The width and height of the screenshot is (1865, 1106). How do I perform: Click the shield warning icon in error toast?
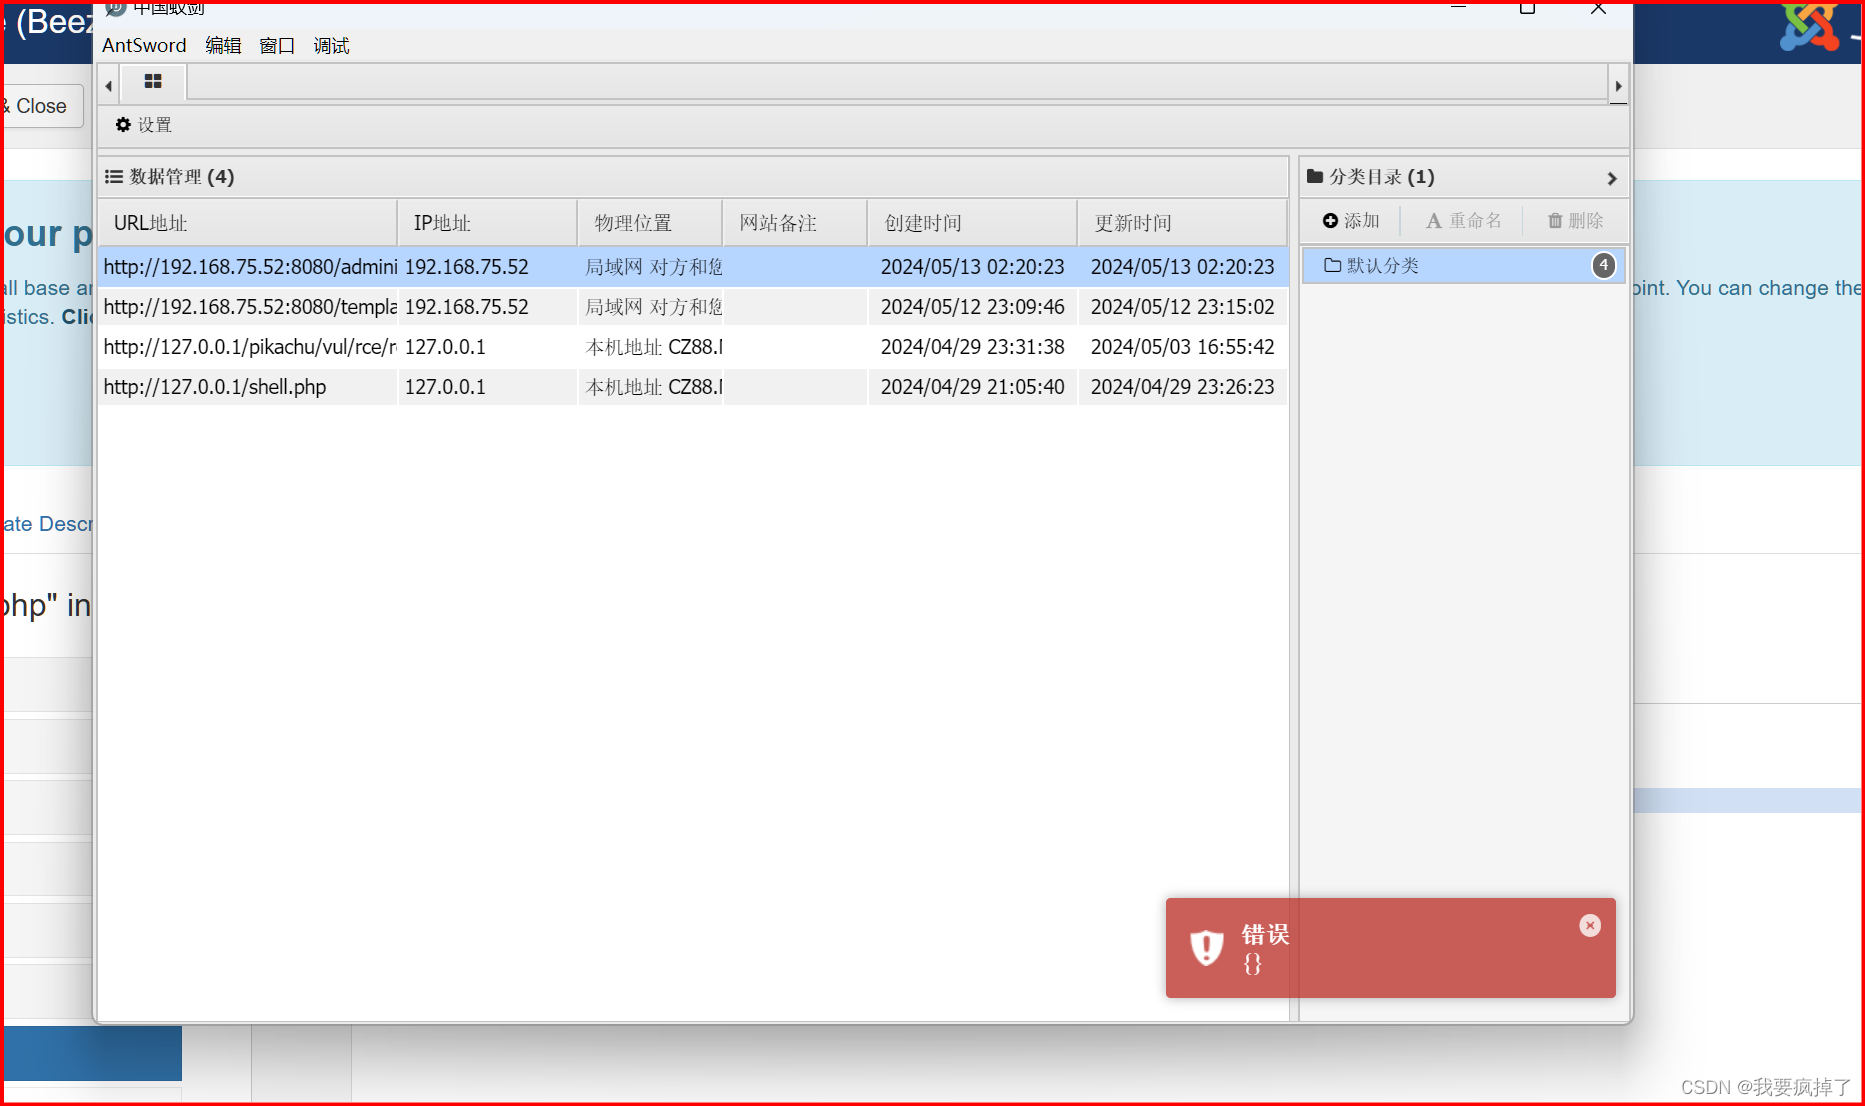[x=1206, y=947]
